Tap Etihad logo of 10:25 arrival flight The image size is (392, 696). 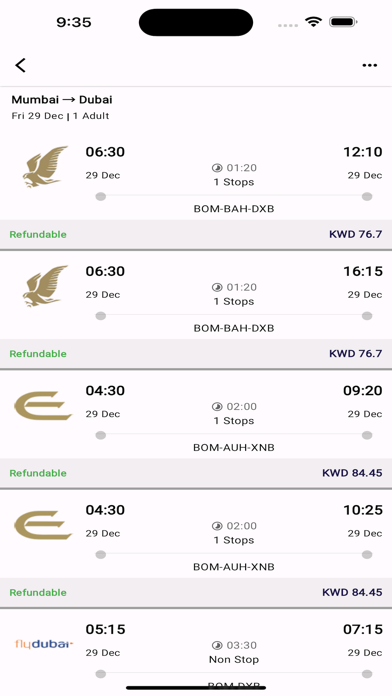click(43, 525)
